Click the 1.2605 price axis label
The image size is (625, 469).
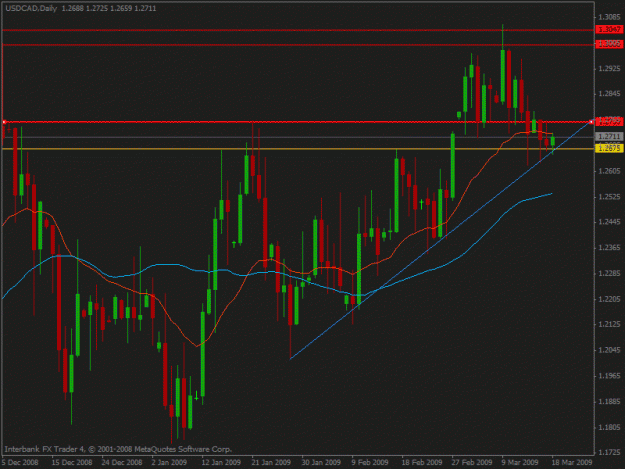coord(609,171)
